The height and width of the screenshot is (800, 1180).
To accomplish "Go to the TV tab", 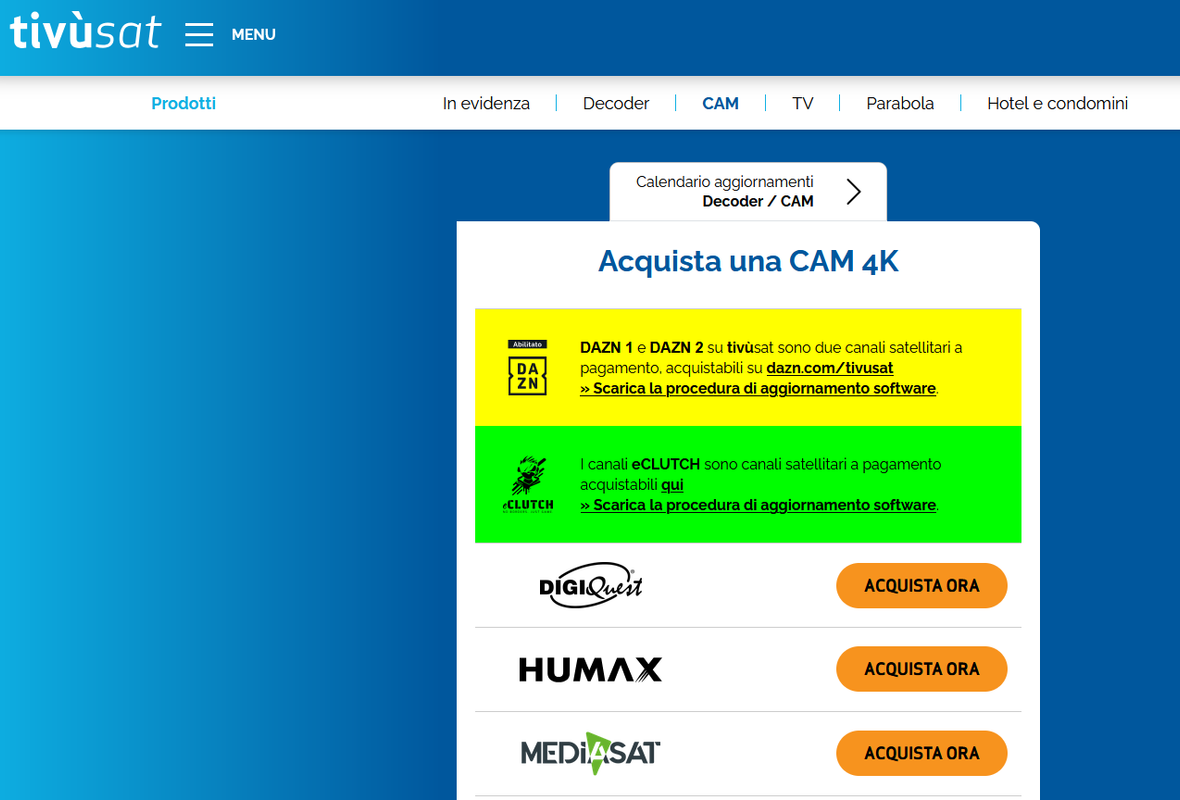I will 802,103.
